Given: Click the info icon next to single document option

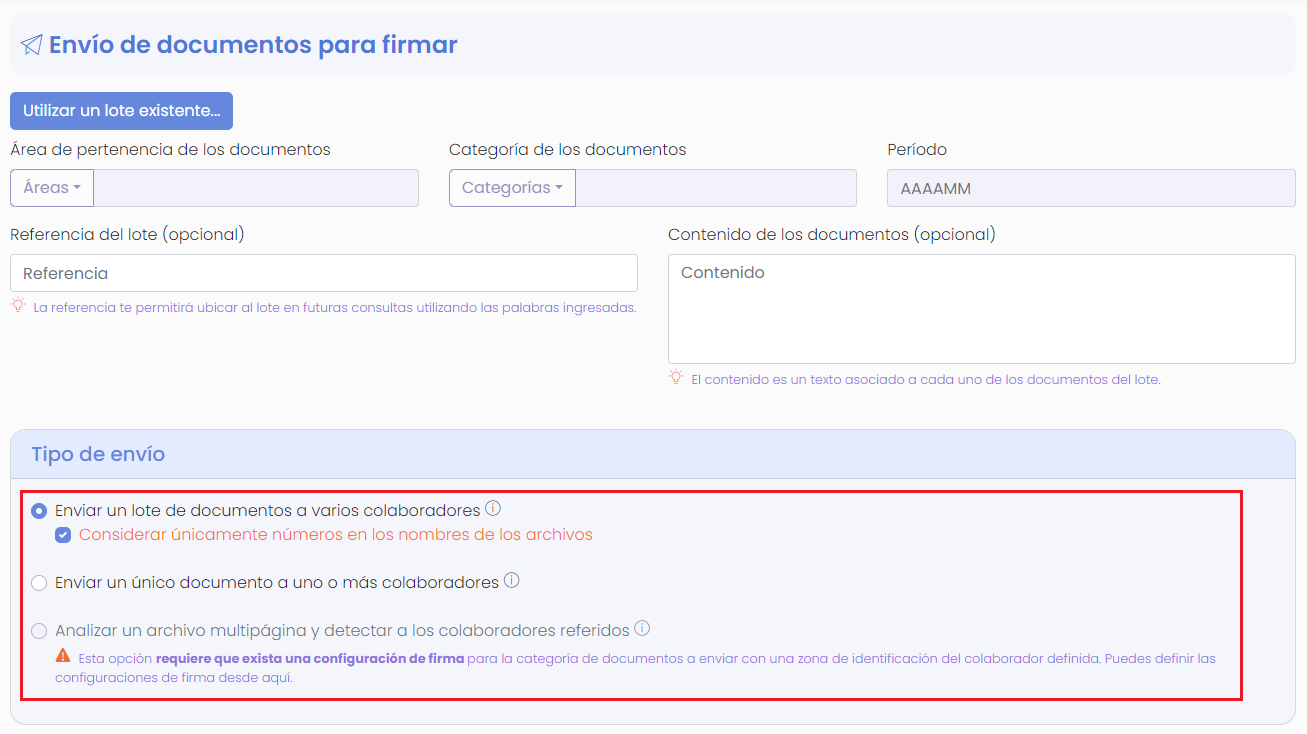Looking at the screenshot, I should pyautogui.click(x=512, y=580).
